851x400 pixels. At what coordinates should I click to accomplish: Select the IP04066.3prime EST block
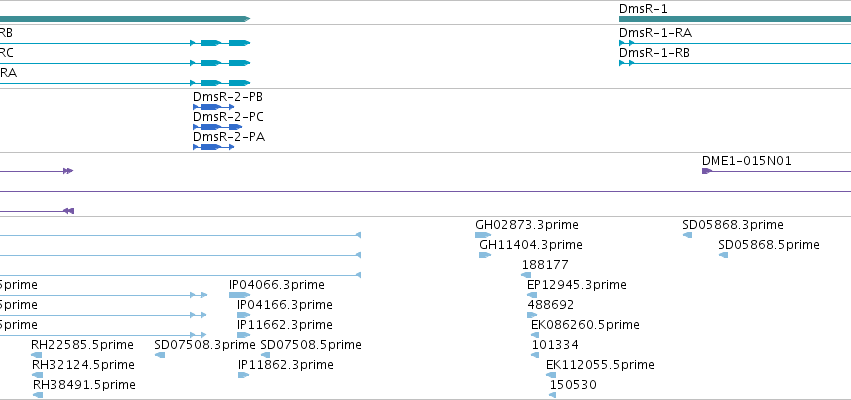coord(239,295)
